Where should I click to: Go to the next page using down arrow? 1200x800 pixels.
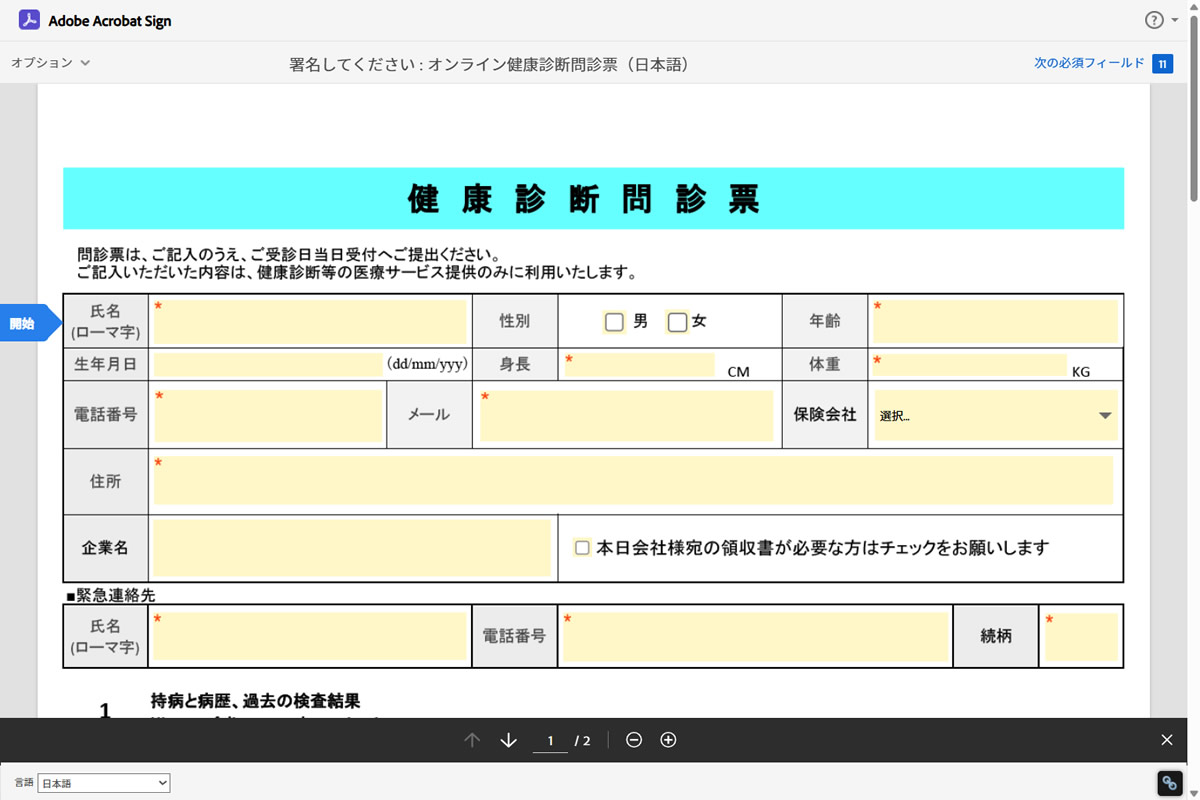(508, 740)
